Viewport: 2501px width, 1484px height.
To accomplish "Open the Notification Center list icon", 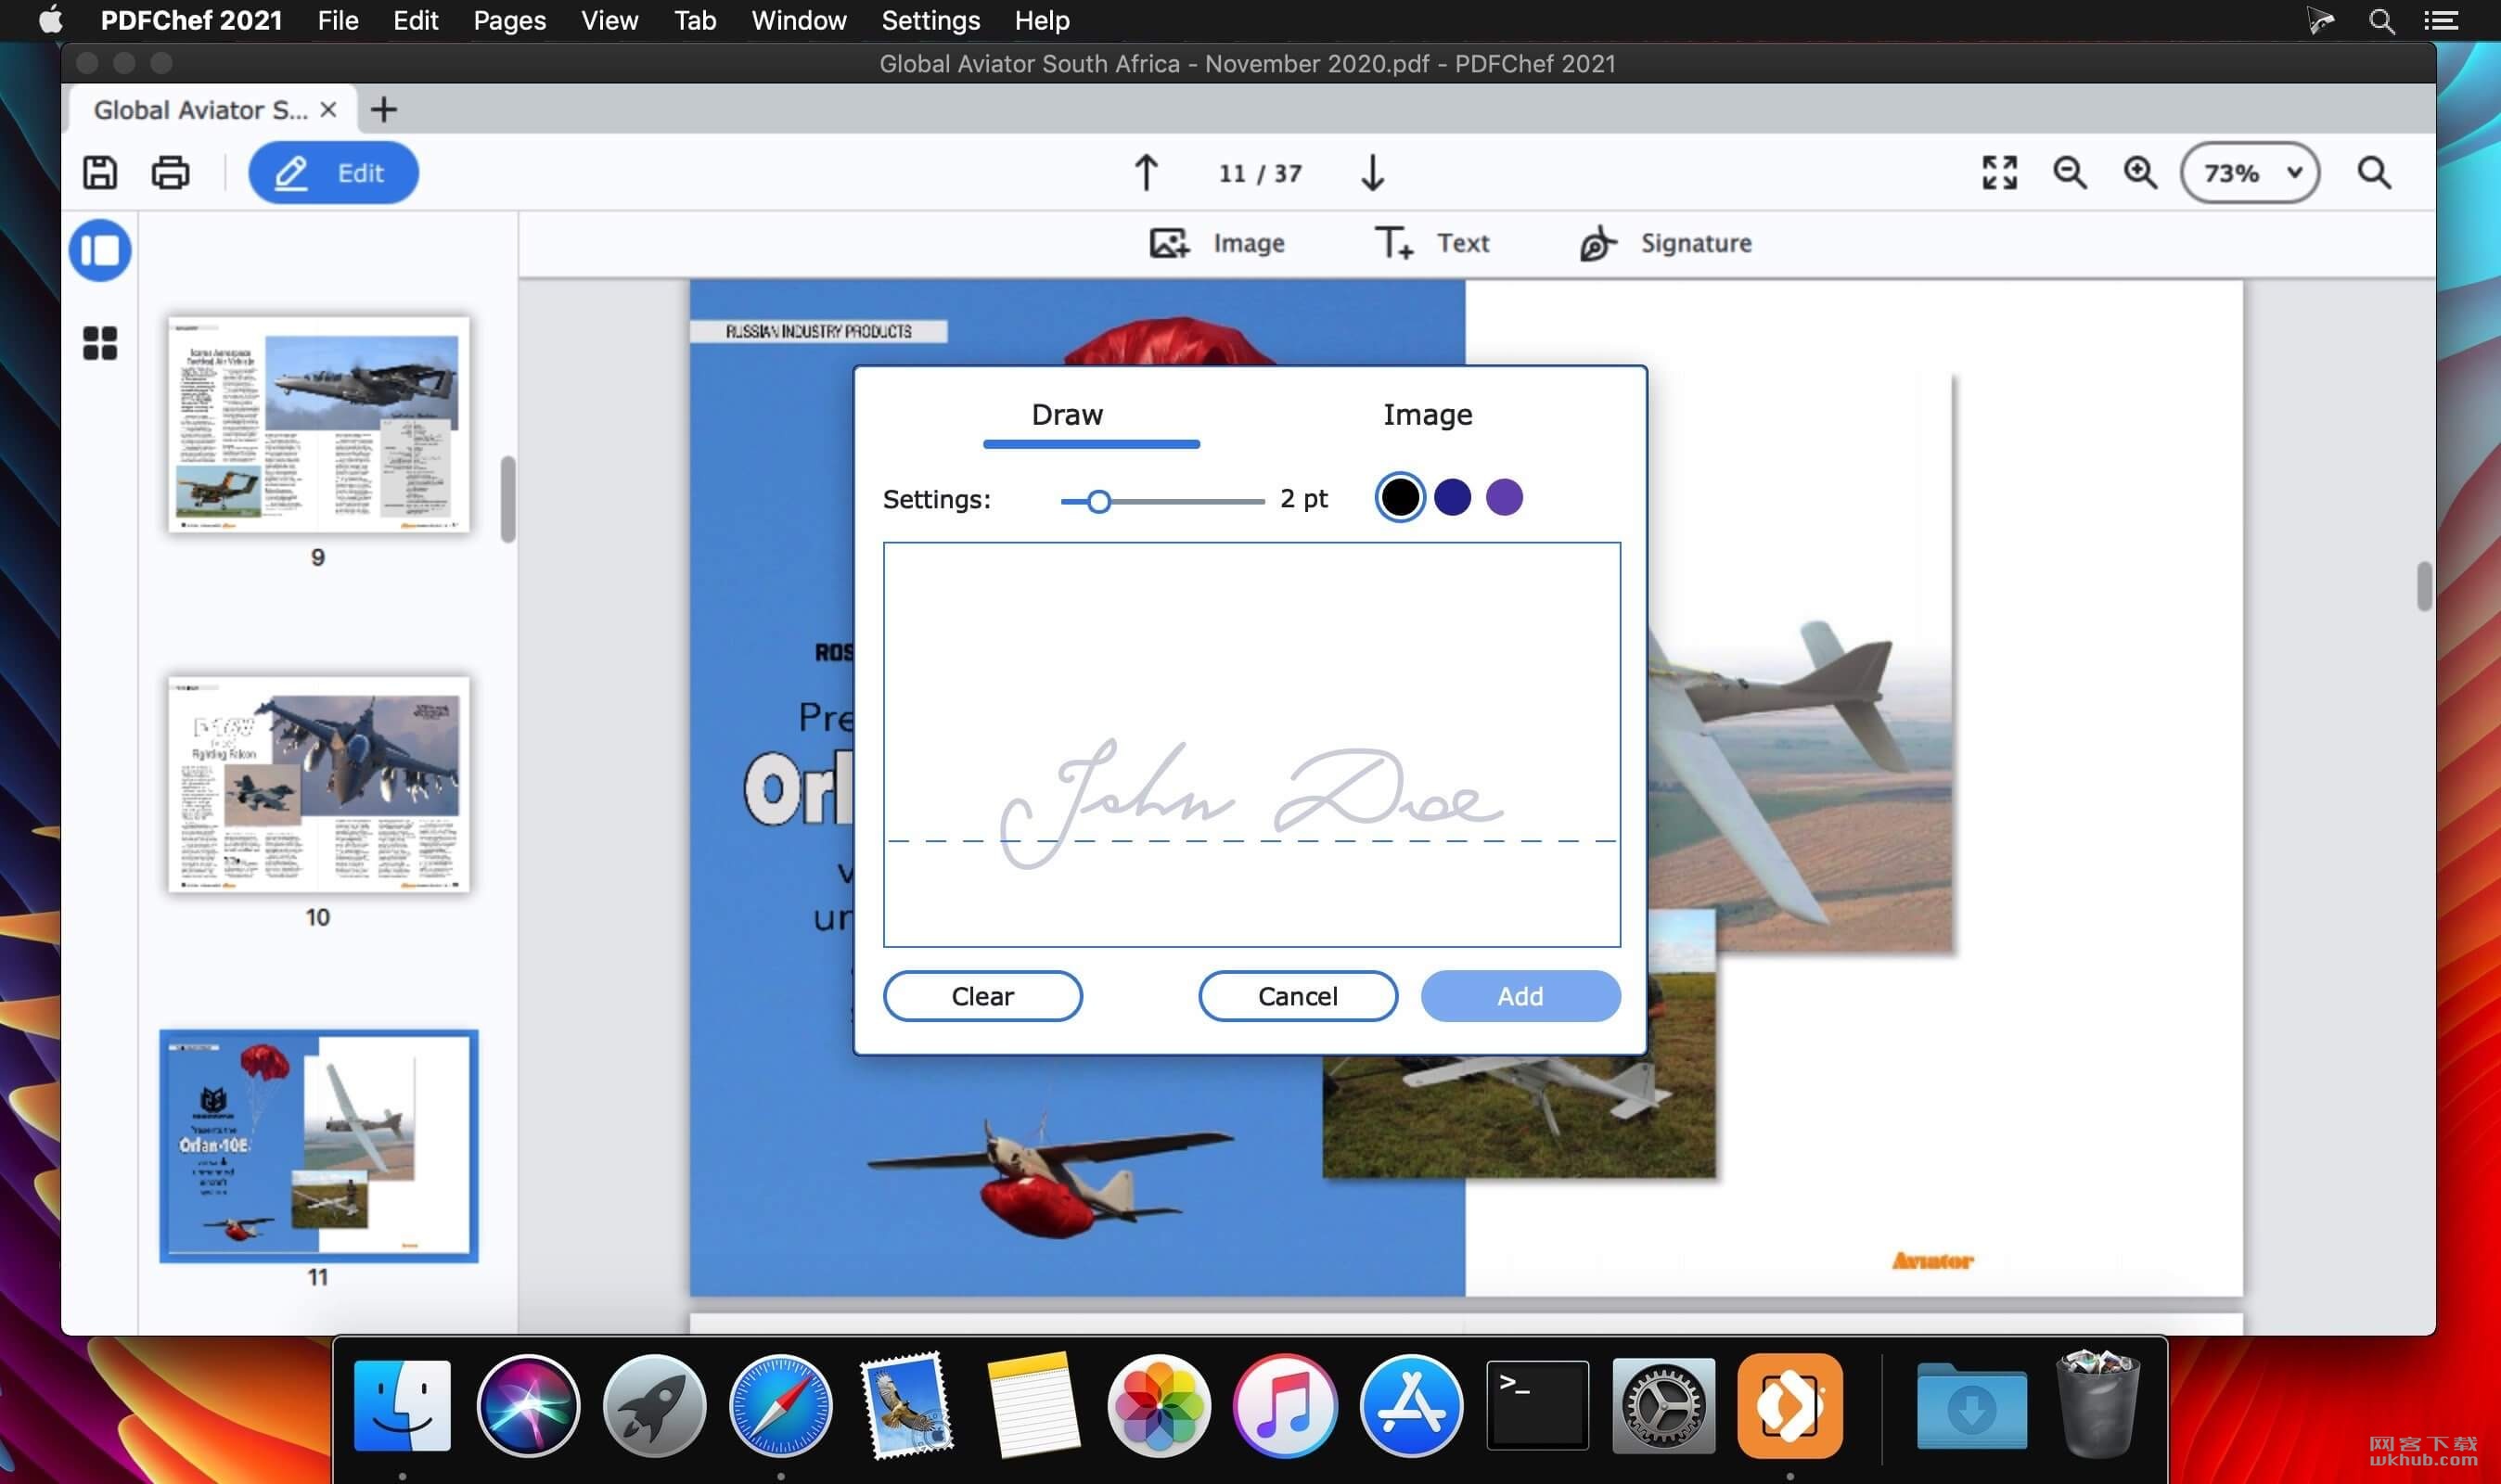I will coord(2441,20).
